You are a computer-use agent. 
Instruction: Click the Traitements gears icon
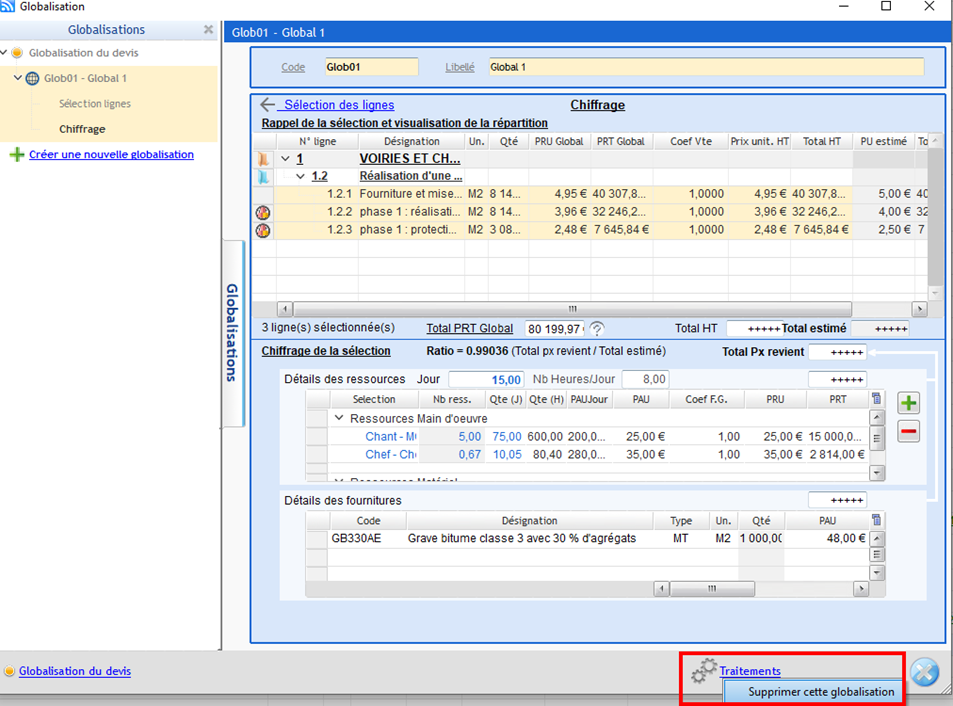point(704,670)
